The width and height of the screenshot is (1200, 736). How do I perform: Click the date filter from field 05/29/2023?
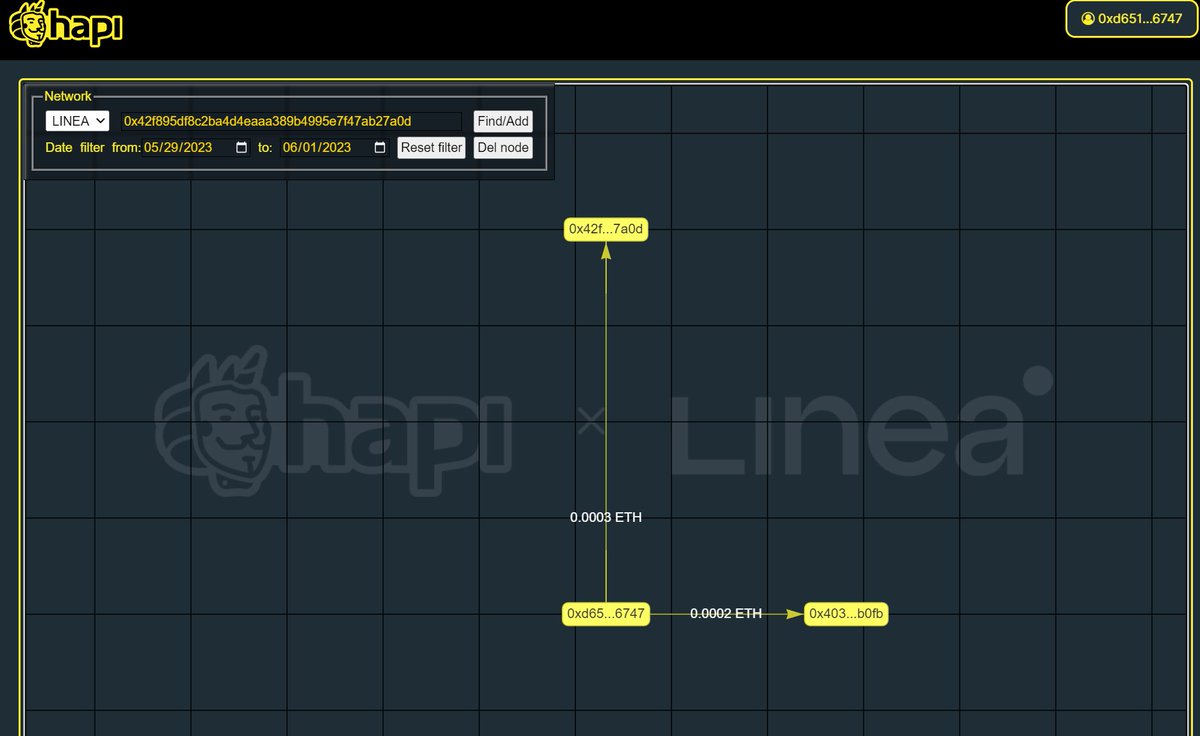click(x=196, y=147)
